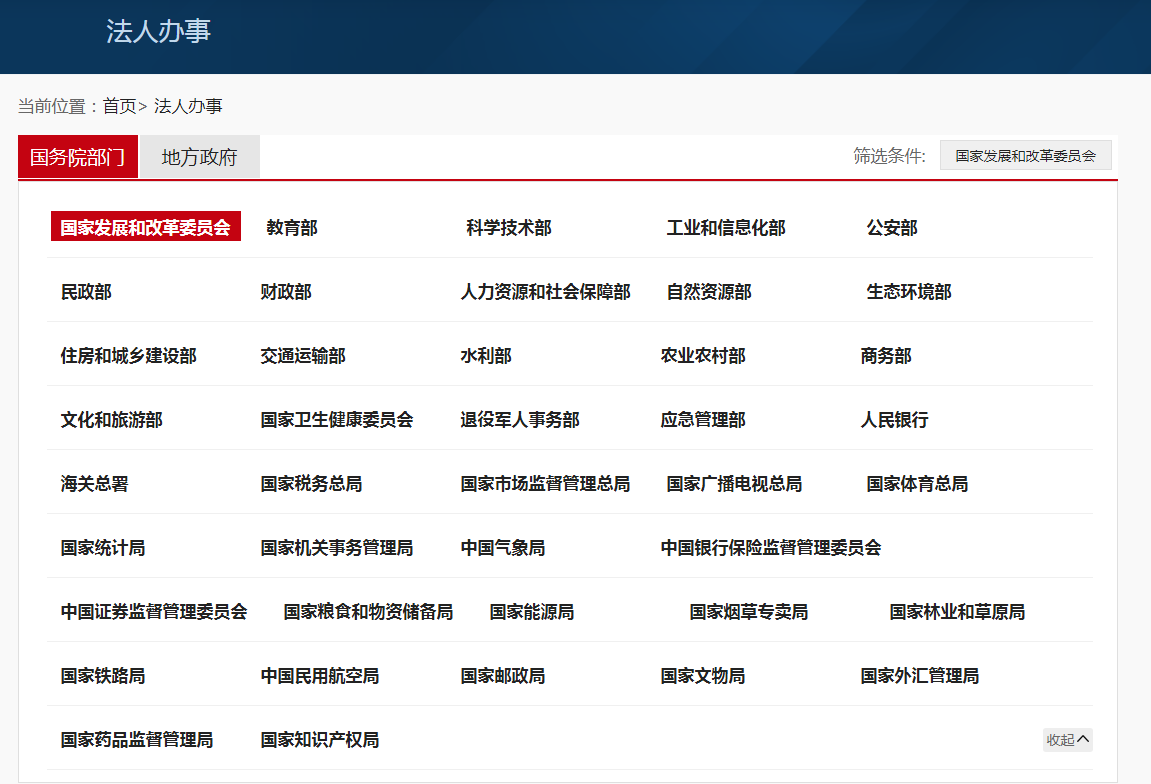1151x784 pixels.
Task: Select 国家知识产权局
Action: click(320, 740)
